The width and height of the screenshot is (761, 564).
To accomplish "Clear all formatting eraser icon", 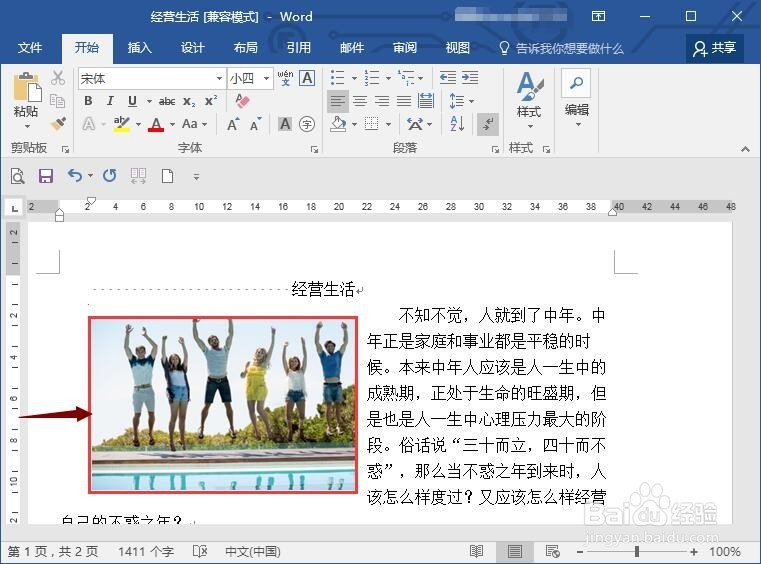I will [x=242, y=101].
